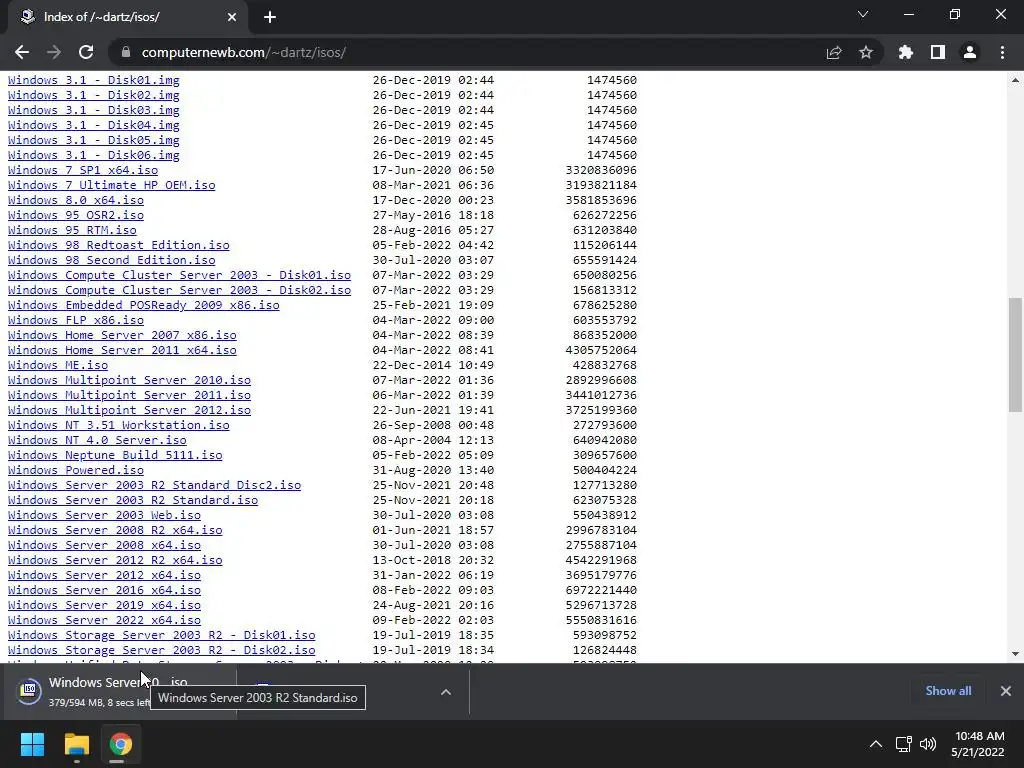Image resolution: width=1024 pixels, height=768 pixels.
Task: Open Windows NT 3.51 Workstation.iso
Action: click(119, 426)
